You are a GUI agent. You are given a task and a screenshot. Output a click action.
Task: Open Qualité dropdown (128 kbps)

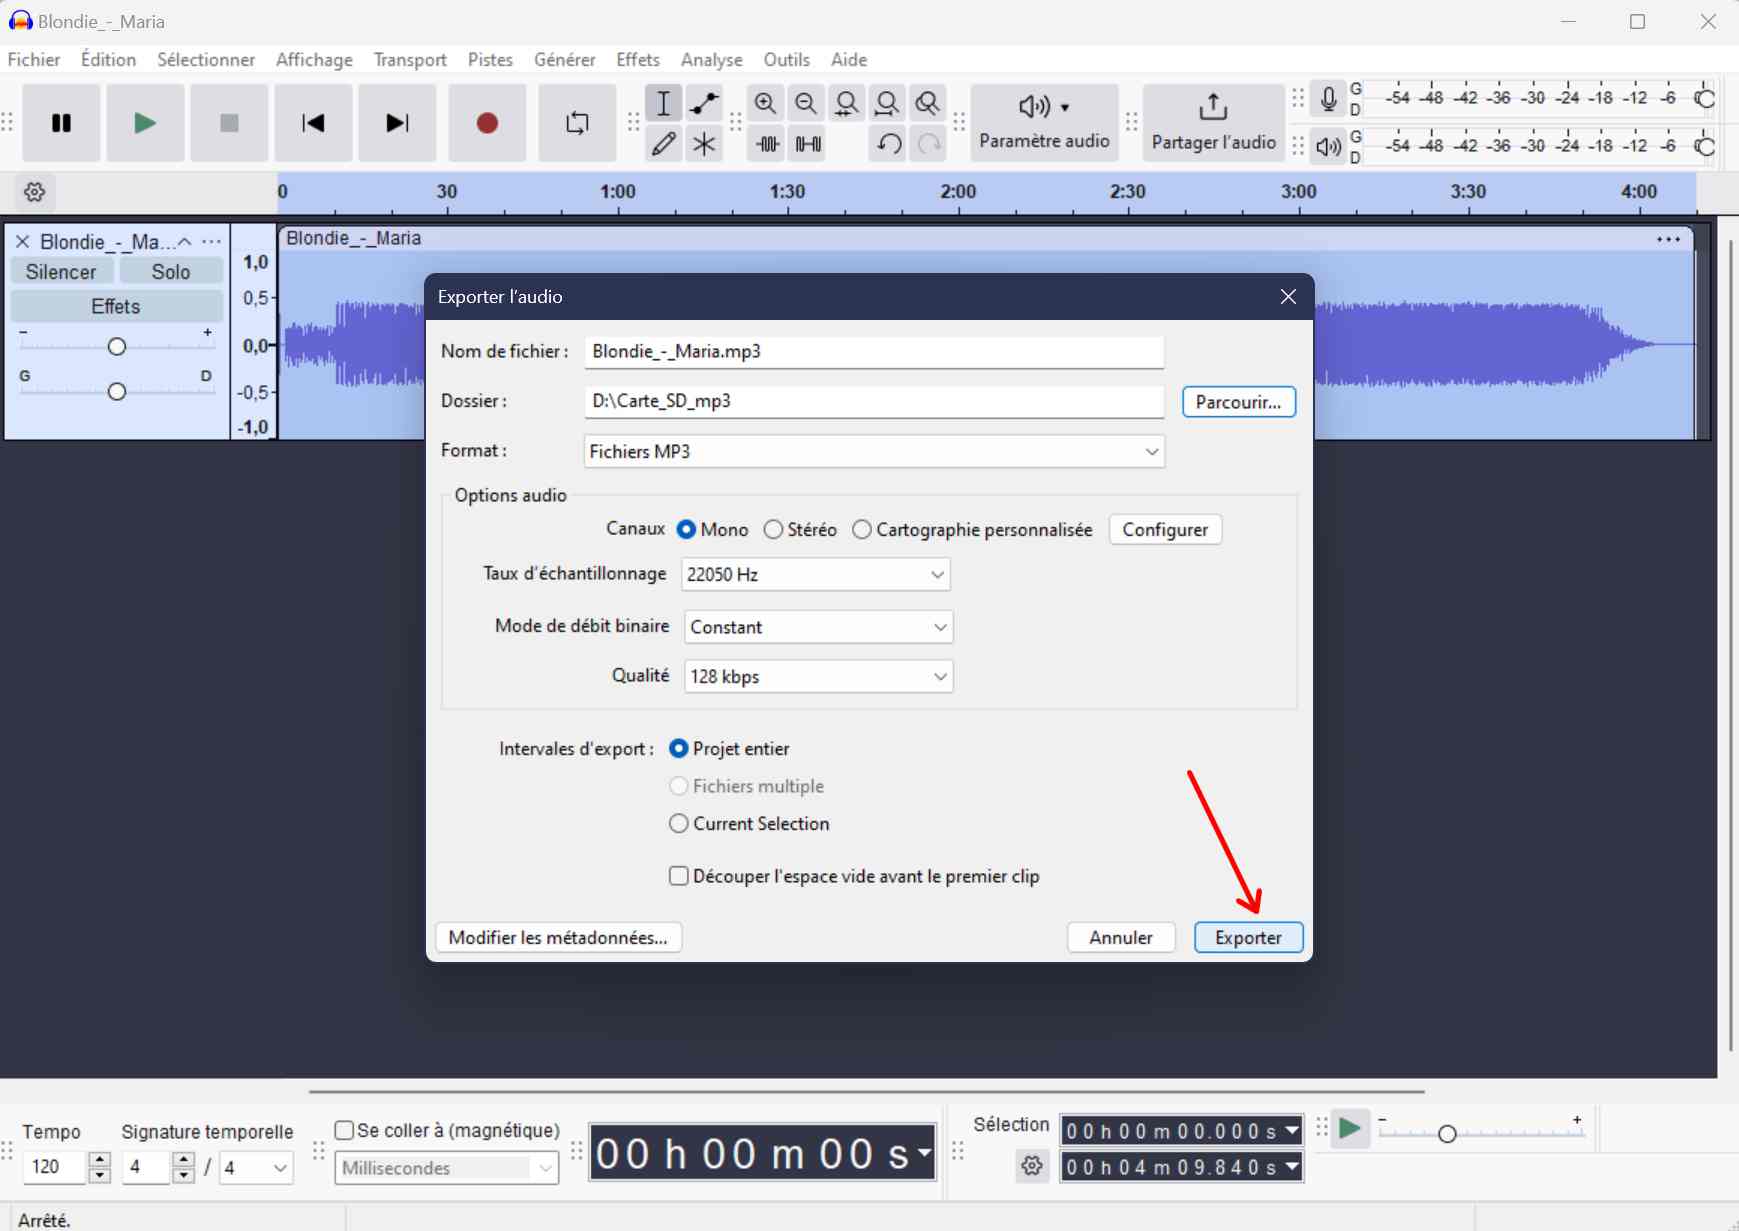(818, 677)
